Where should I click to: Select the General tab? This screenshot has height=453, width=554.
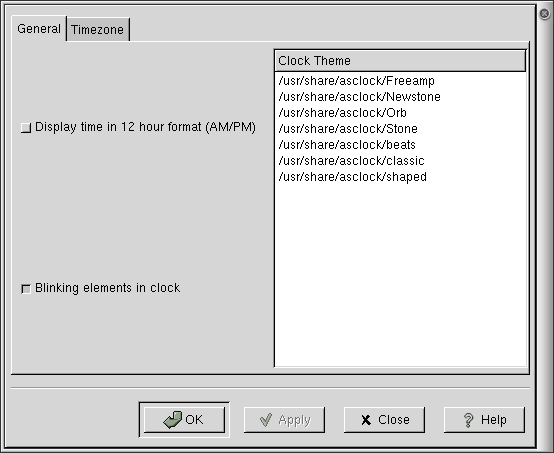point(39,28)
